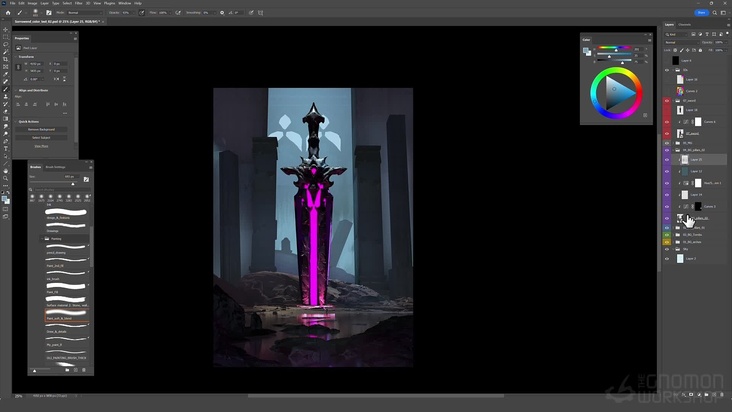
Task: Open the Window menu
Action: pyautogui.click(x=125, y=3)
